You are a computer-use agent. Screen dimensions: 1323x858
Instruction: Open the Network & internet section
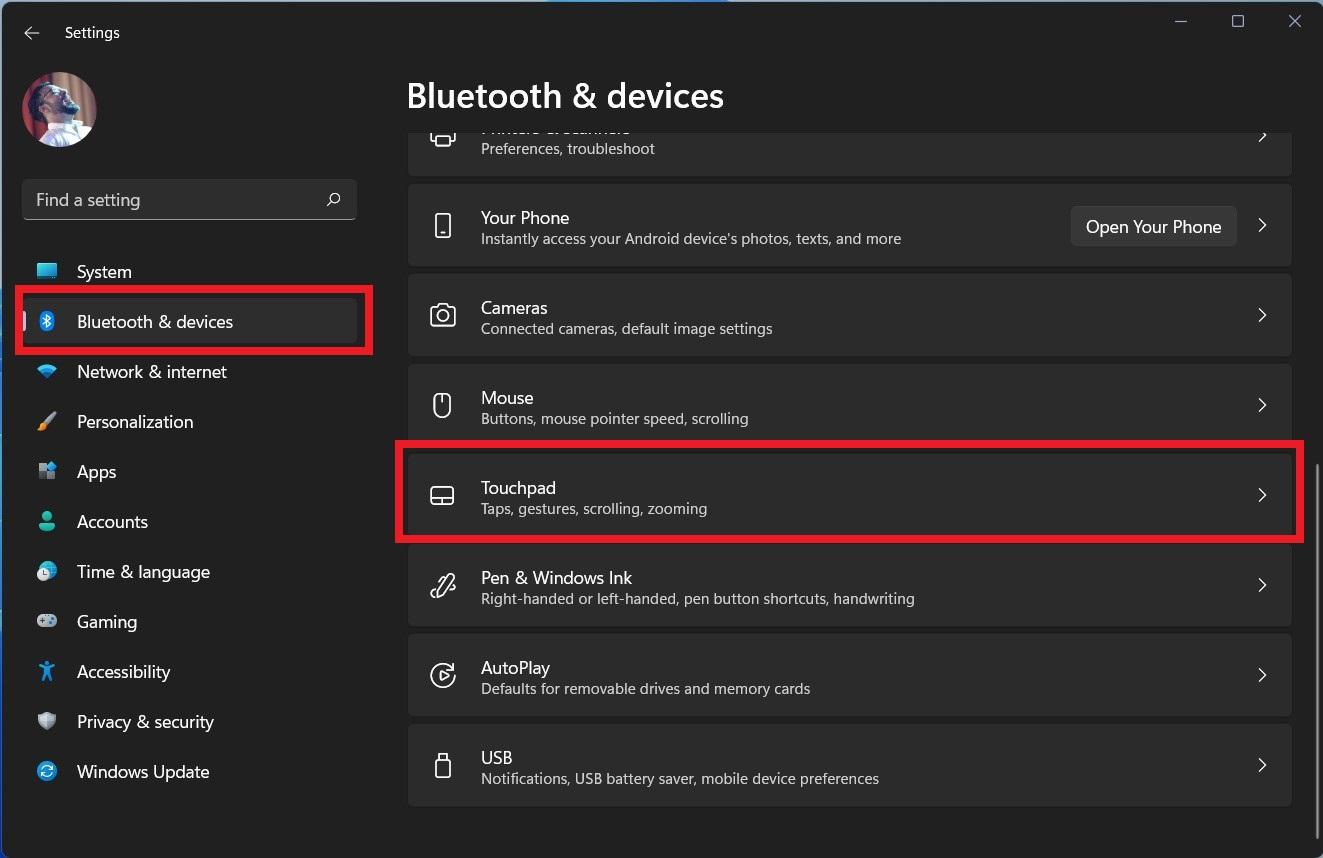point(151,372)
